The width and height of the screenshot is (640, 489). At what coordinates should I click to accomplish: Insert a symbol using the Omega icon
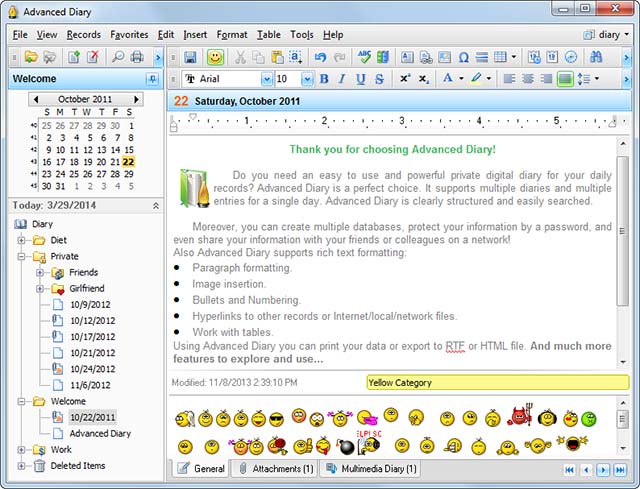pos(463,58)
